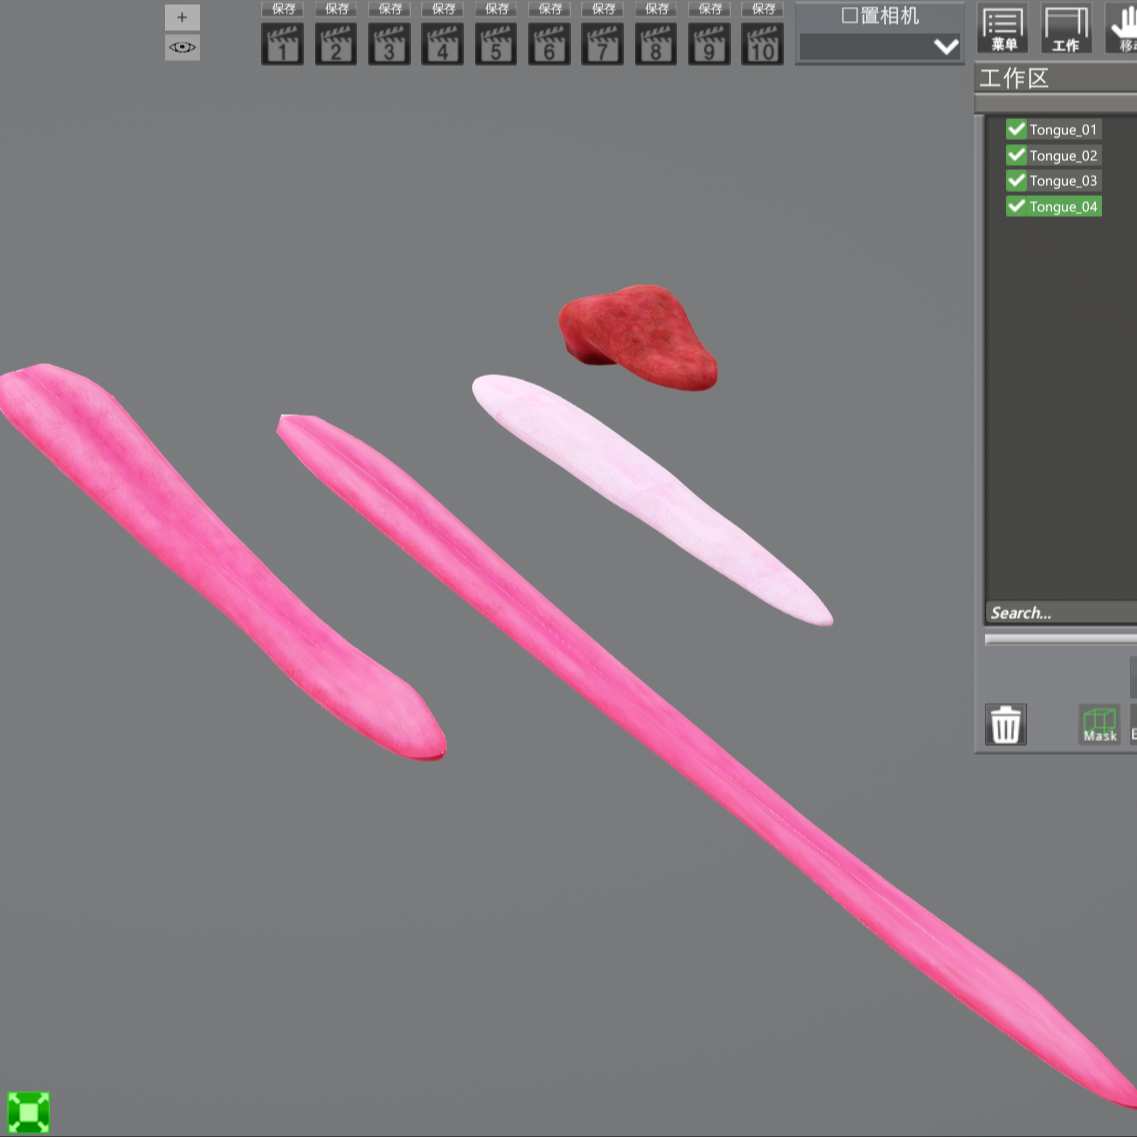The image size is (1137, 1137).
Task: Select camera slot 3 clapperboard icon
Action: coord(389,44)
